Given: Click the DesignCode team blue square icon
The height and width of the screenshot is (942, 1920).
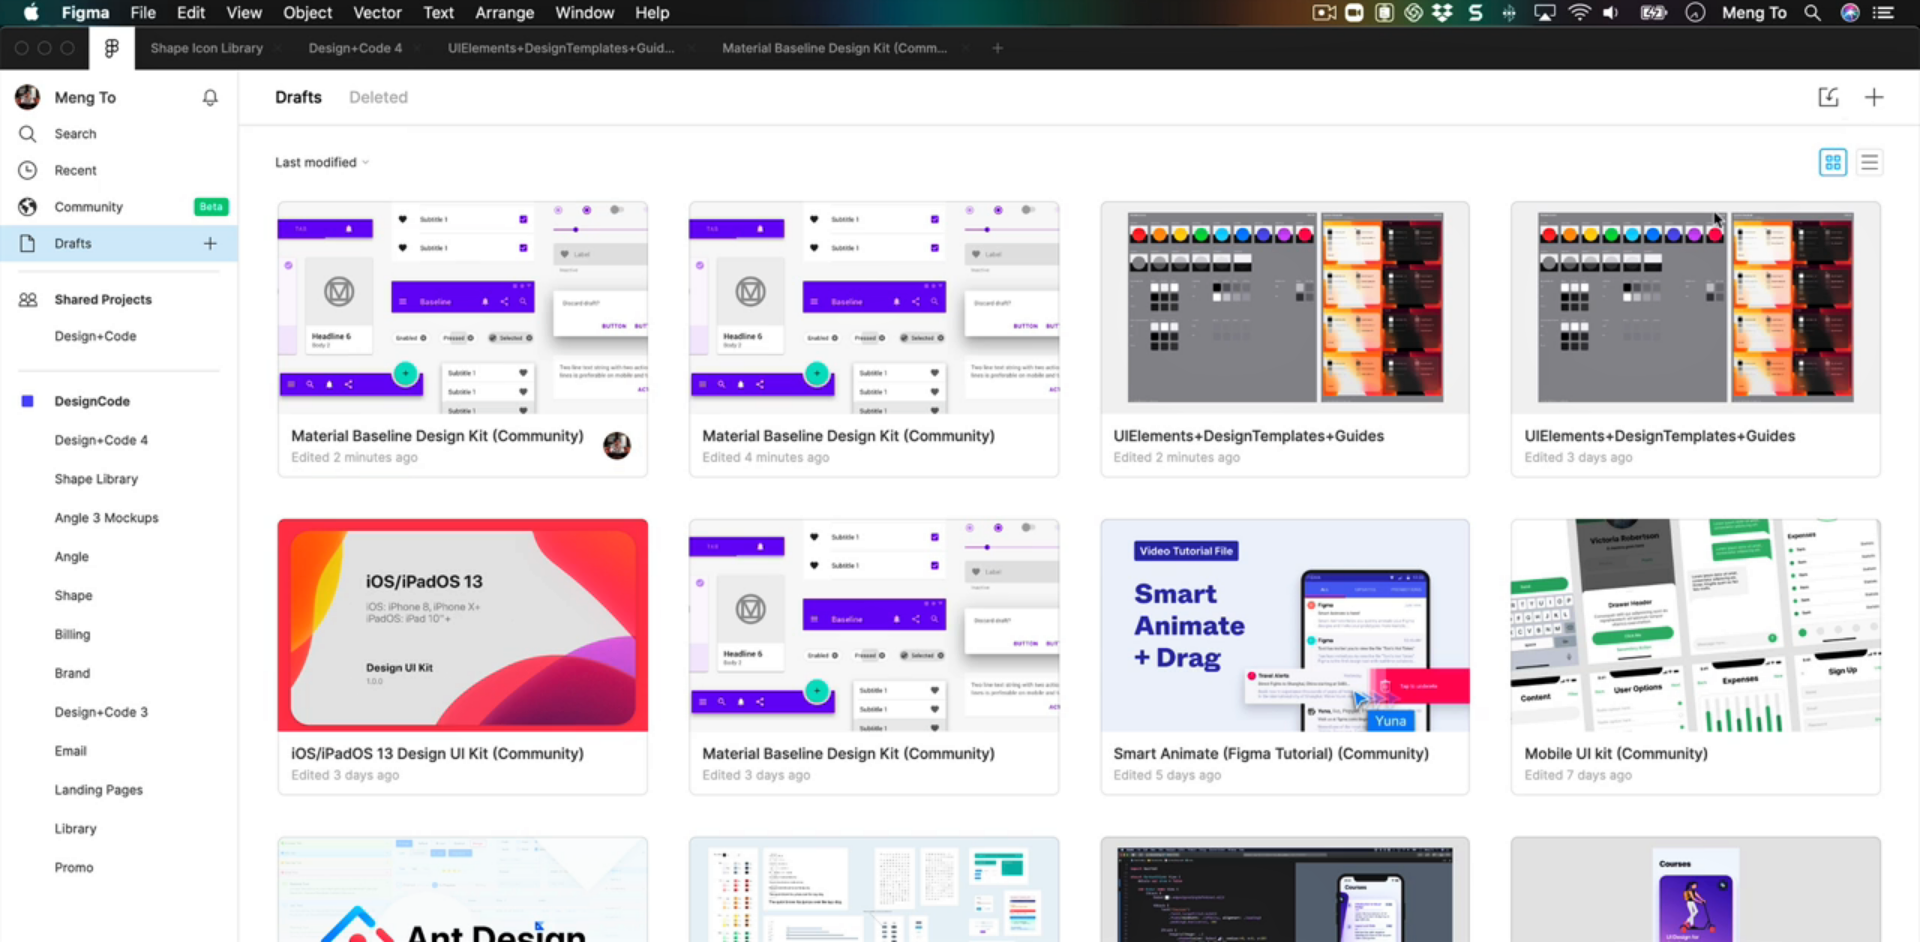Looking at the screenshot, I should coord(28,401).
